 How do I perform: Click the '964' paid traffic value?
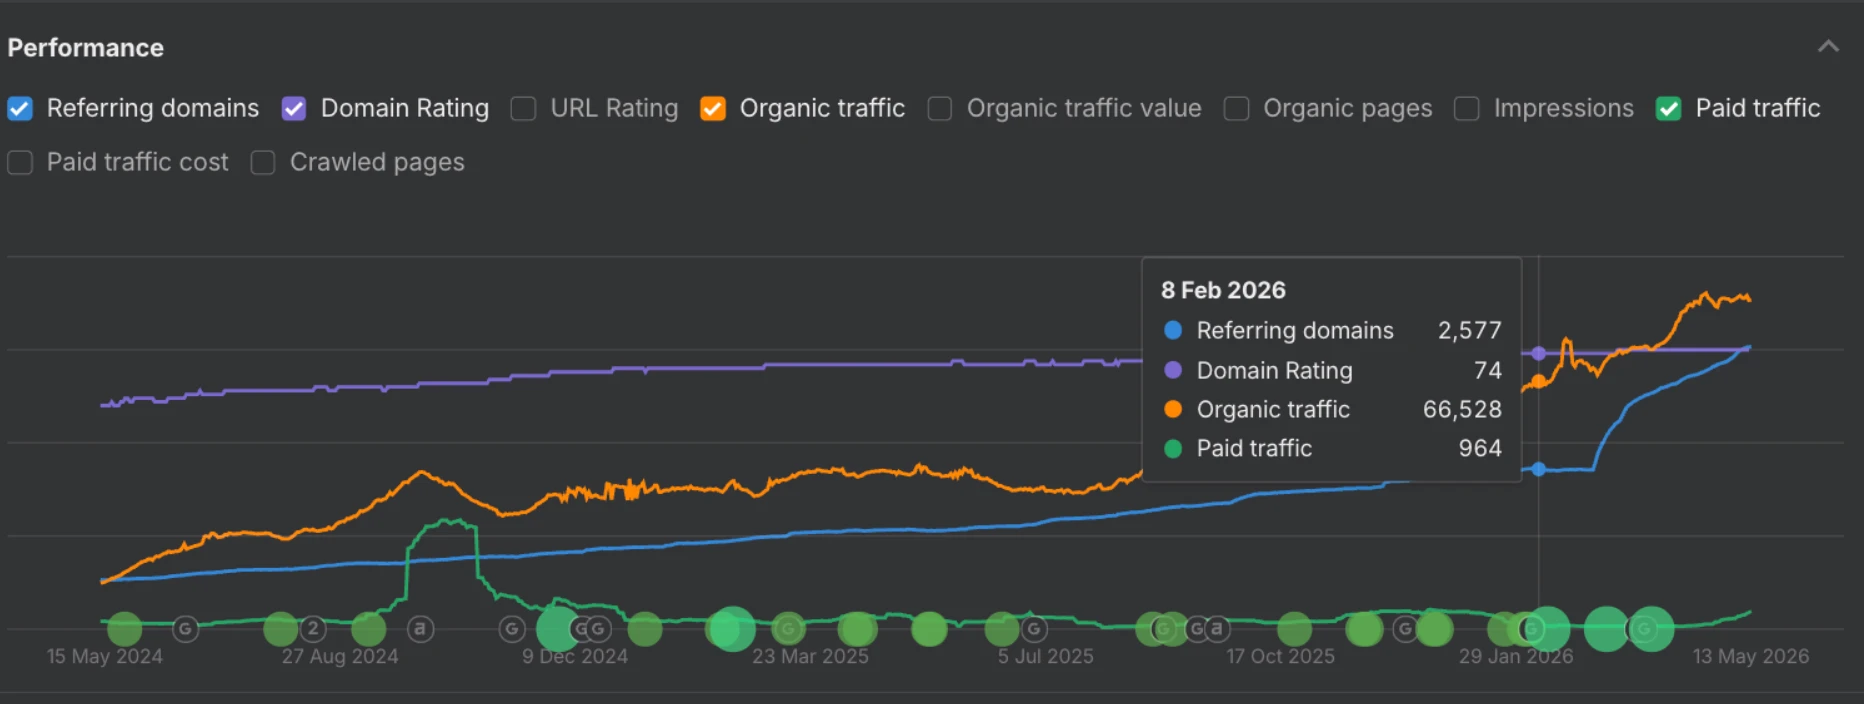[x=1480, y=448]
